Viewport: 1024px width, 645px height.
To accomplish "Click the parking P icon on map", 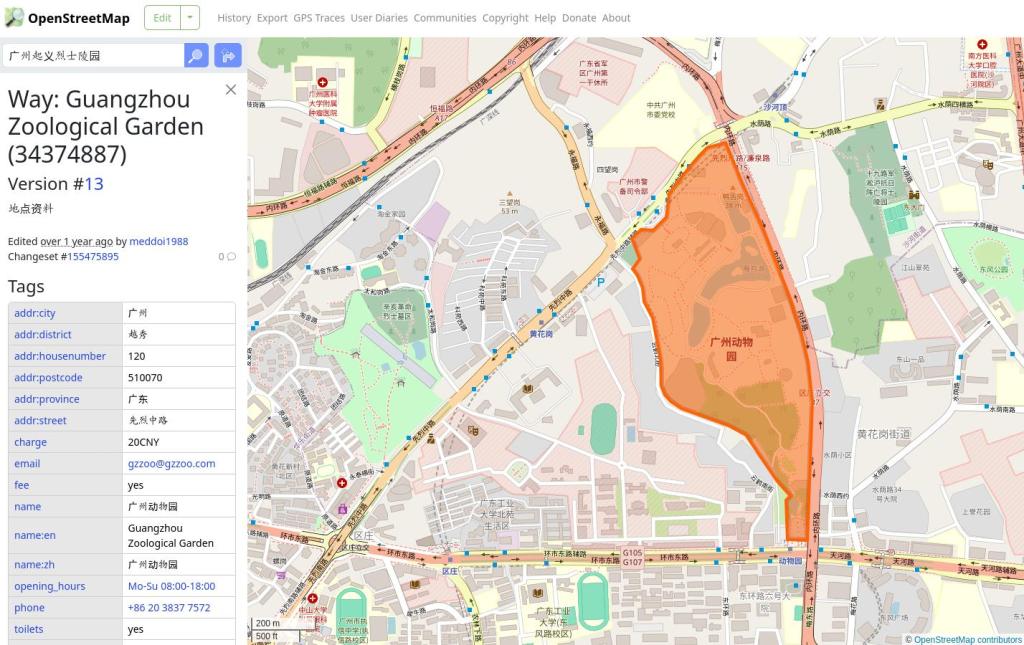I will [601, 282].
